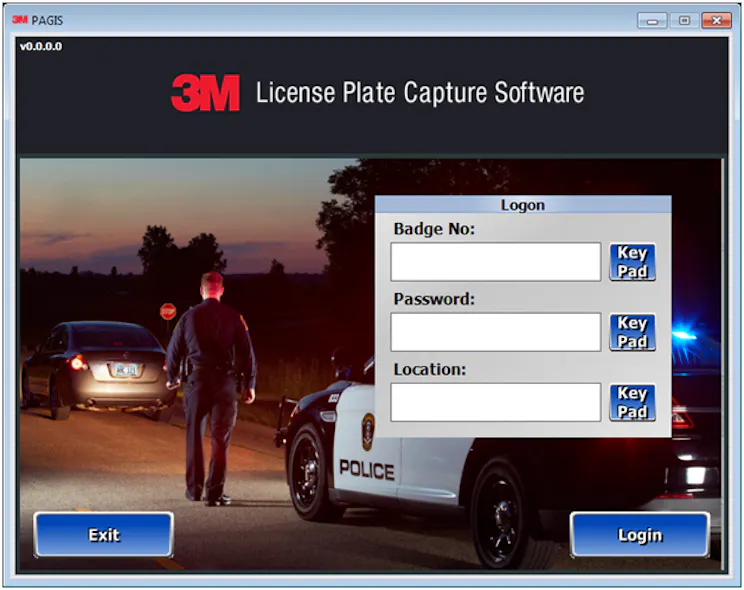Click the Location input field

click(x=496, y=403)
